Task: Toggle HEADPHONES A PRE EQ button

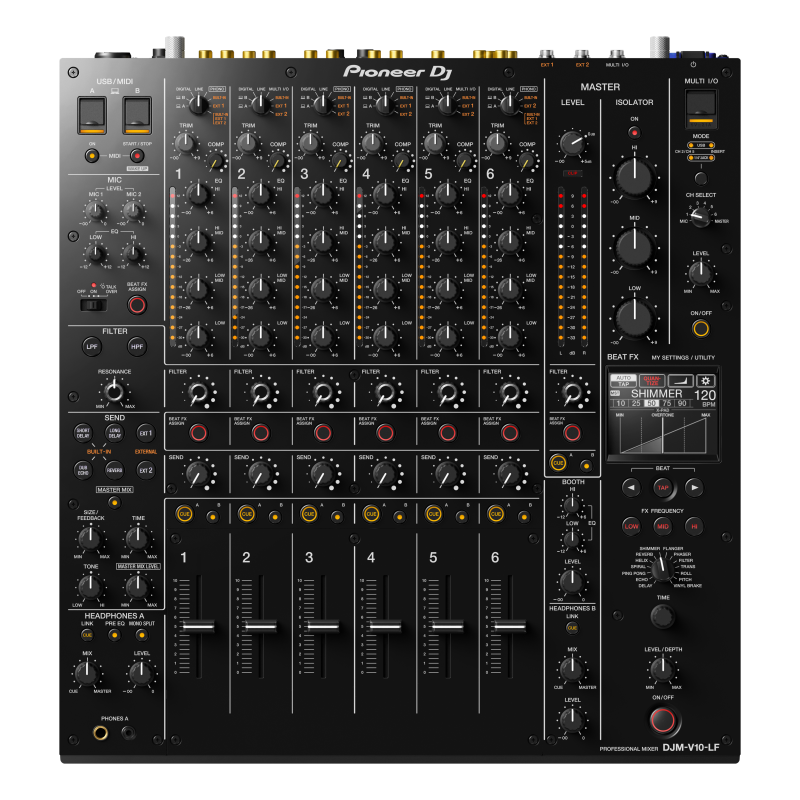Action: pyautogui.click(x=114, y=635)
